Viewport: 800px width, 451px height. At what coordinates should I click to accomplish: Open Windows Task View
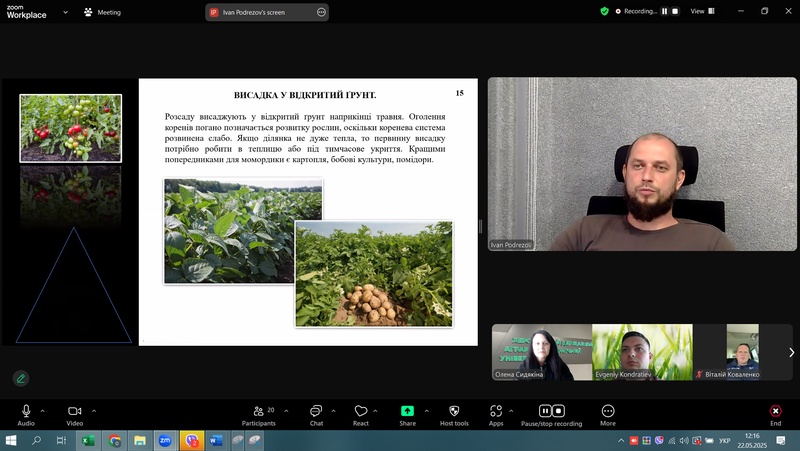tap(61, 440)
